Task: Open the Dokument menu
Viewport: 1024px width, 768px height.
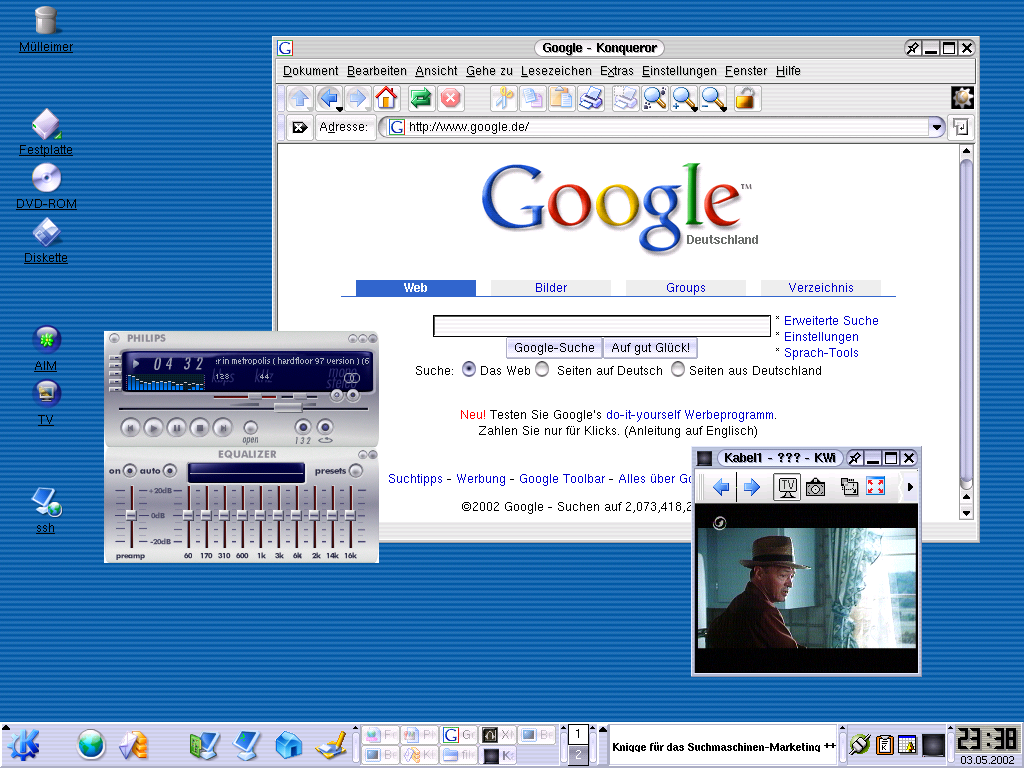Action: click(310, 71)
